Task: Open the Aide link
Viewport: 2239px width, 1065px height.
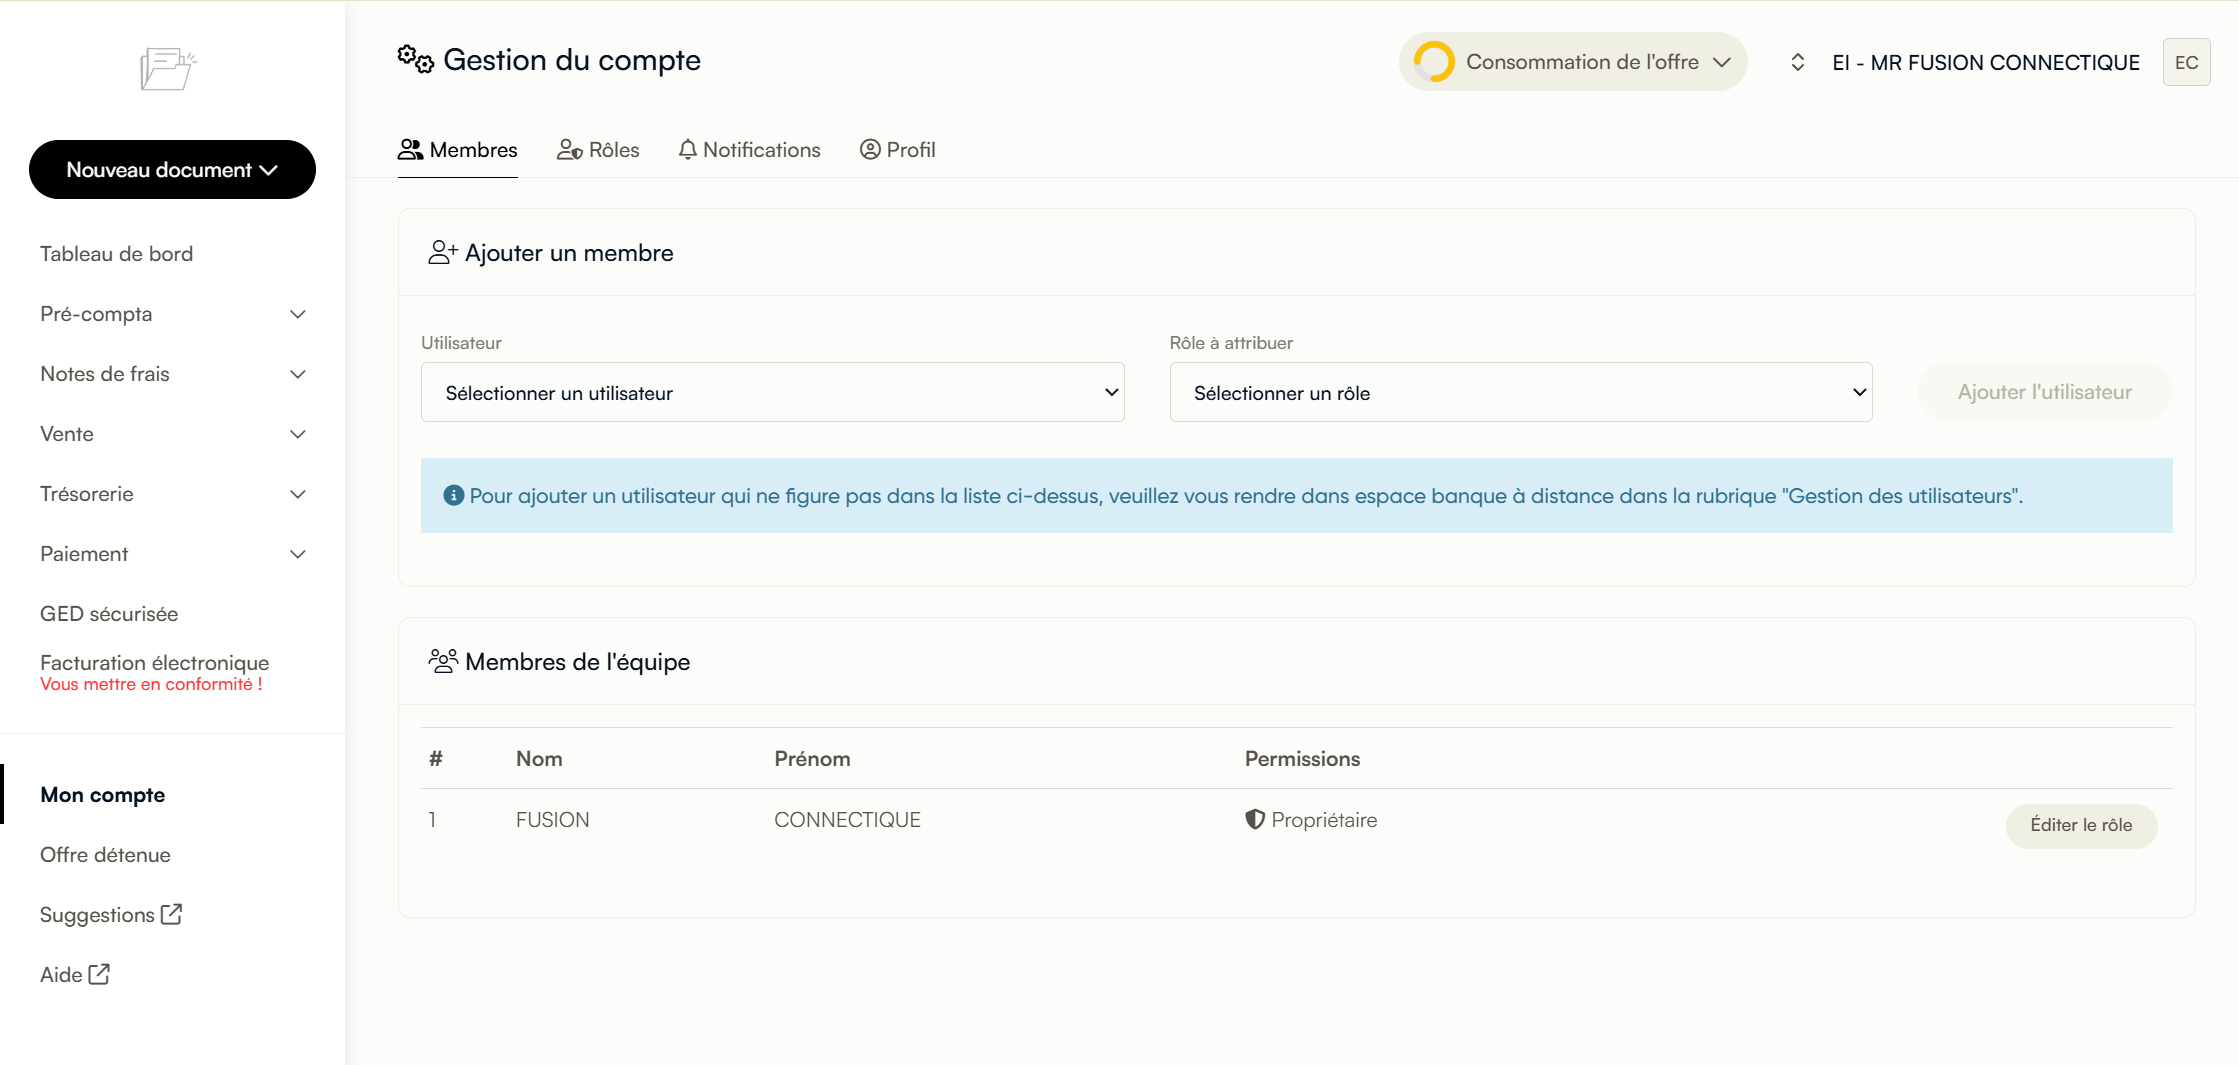Action: coord(74,974)
